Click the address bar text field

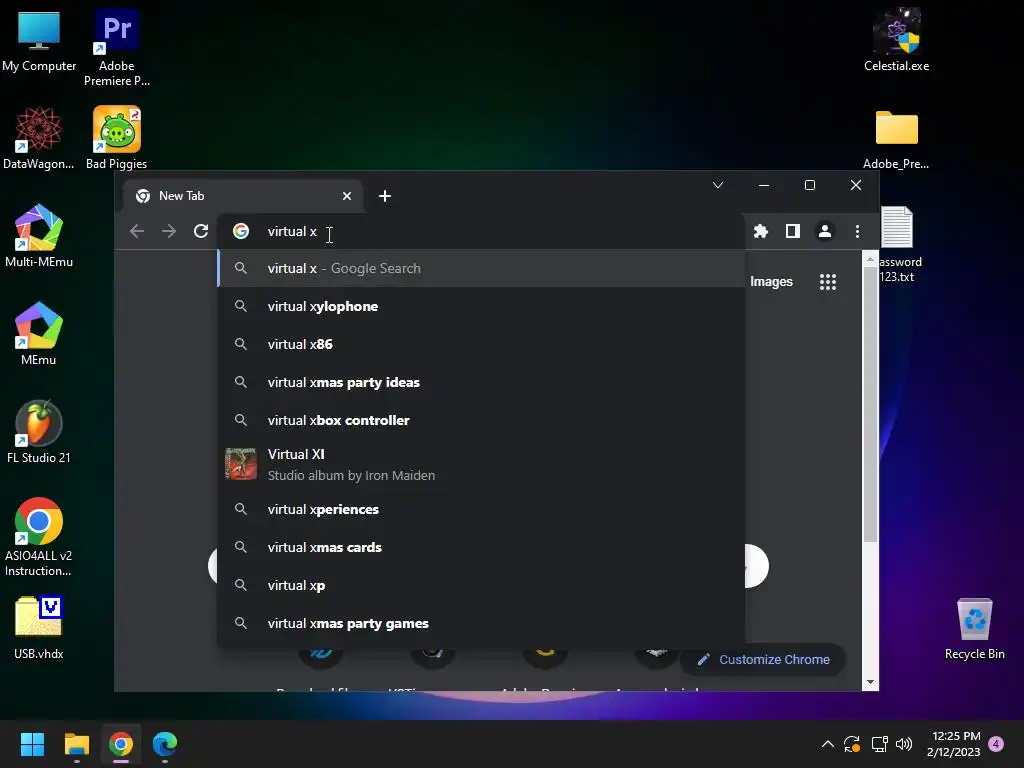coord(483,231)
